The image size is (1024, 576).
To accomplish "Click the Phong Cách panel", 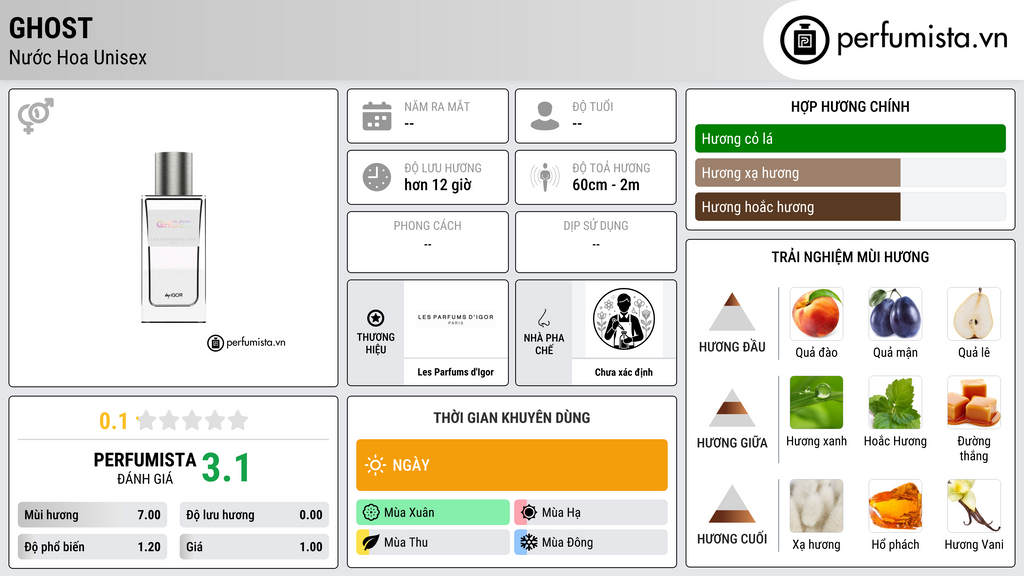I will point(428,242).
